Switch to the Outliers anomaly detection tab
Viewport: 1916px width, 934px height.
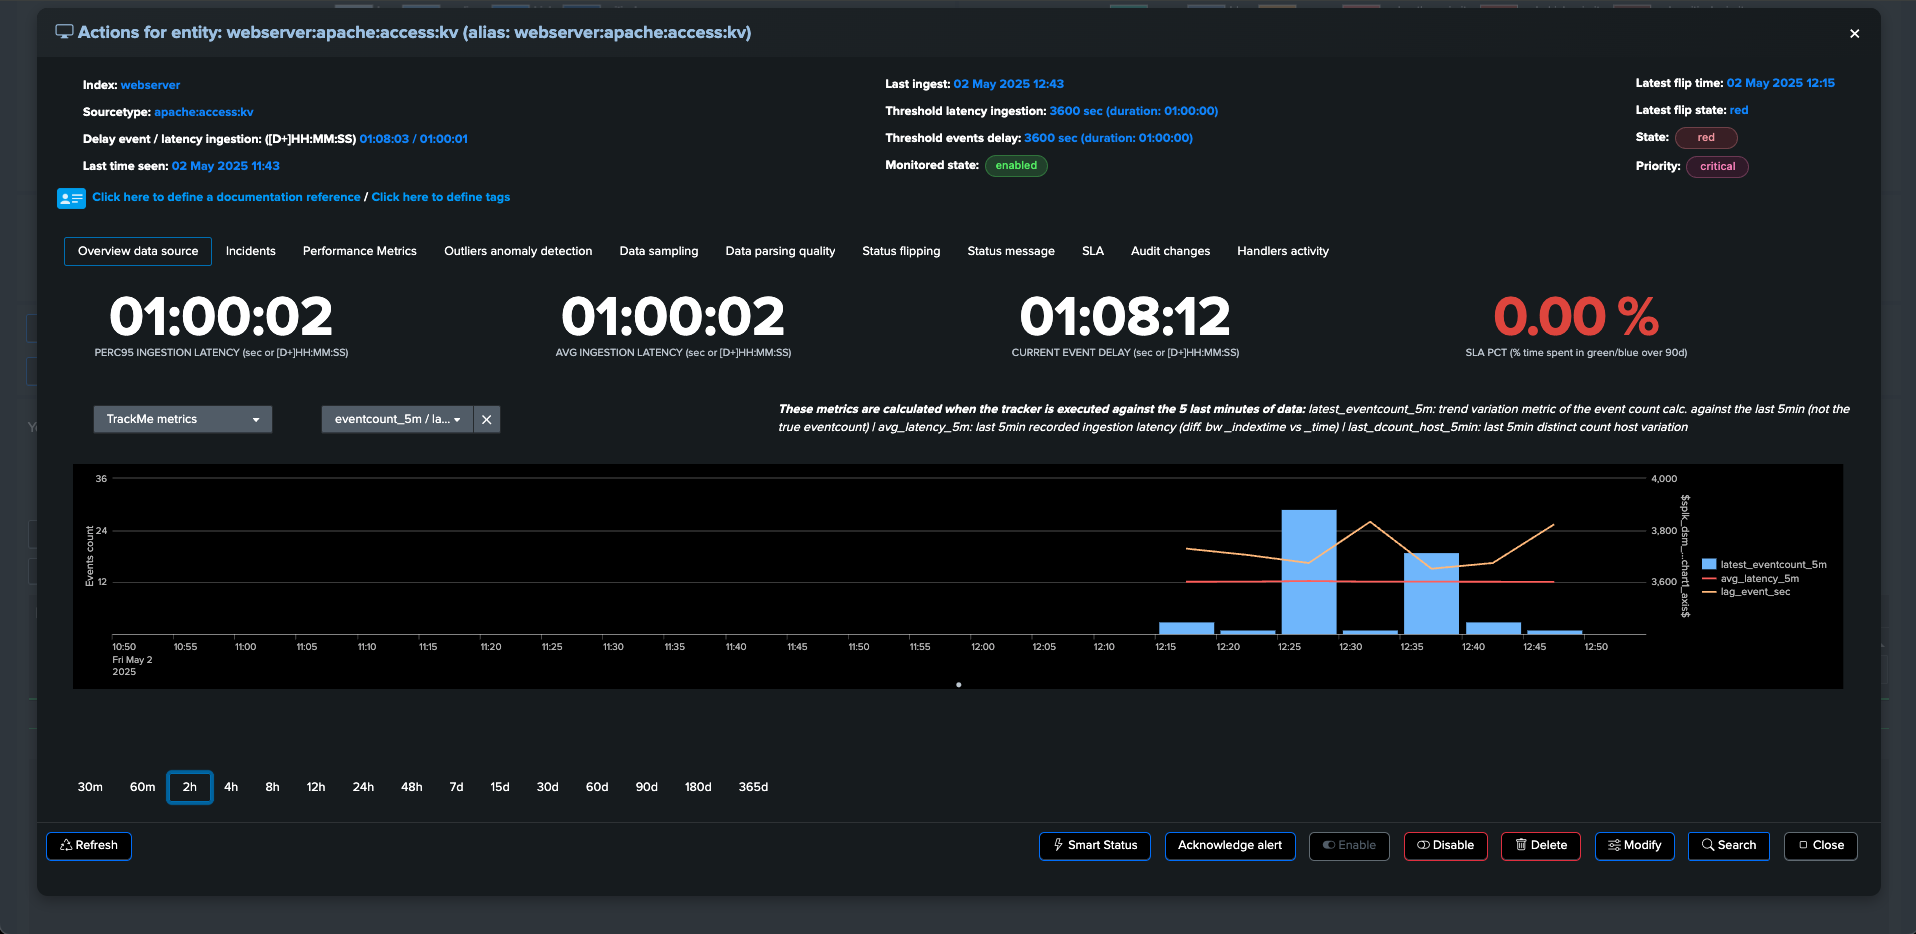click(x=518, y=251)
